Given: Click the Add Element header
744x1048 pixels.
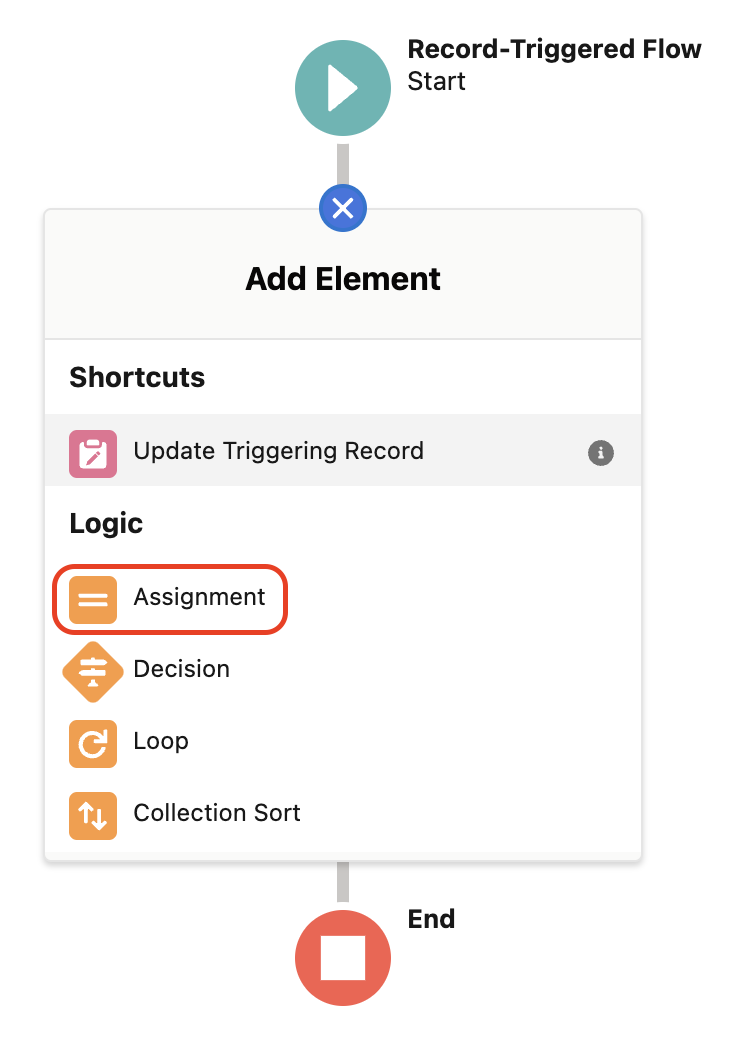Looking at the screenshot, I should click(343, 279).
